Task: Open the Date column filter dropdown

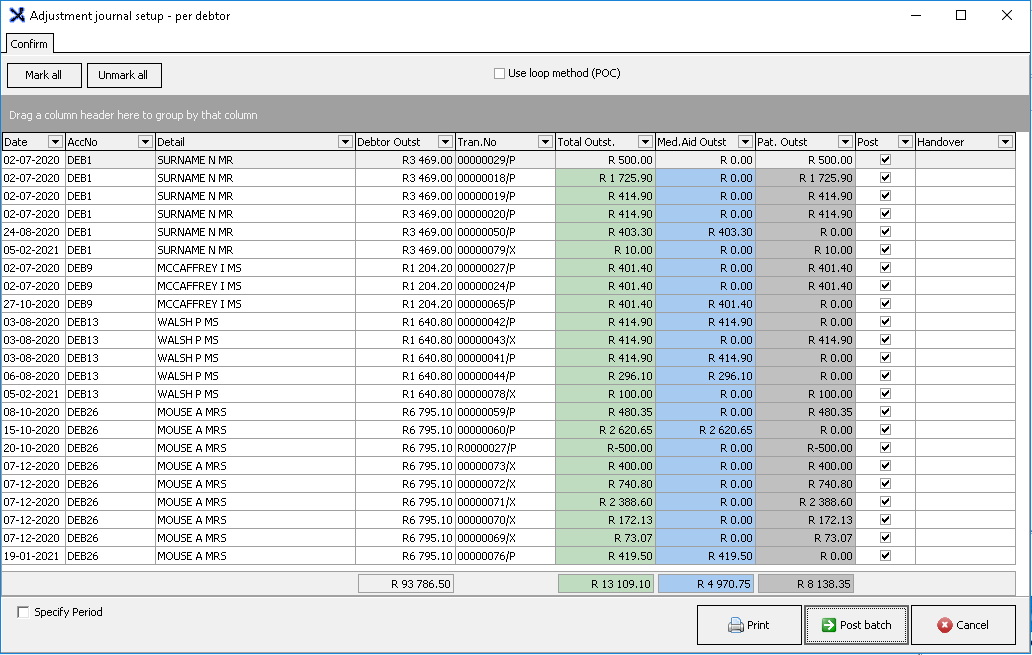Action: (x=55, y=142)
